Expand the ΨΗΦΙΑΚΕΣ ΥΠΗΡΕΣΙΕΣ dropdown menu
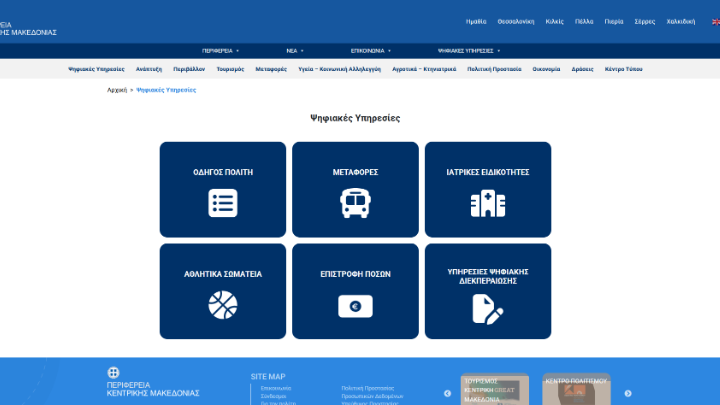 [469, 50]
